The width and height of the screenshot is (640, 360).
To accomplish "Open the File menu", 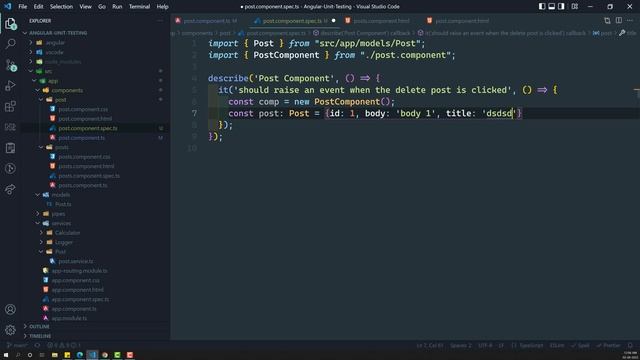I will coord(23,7).
